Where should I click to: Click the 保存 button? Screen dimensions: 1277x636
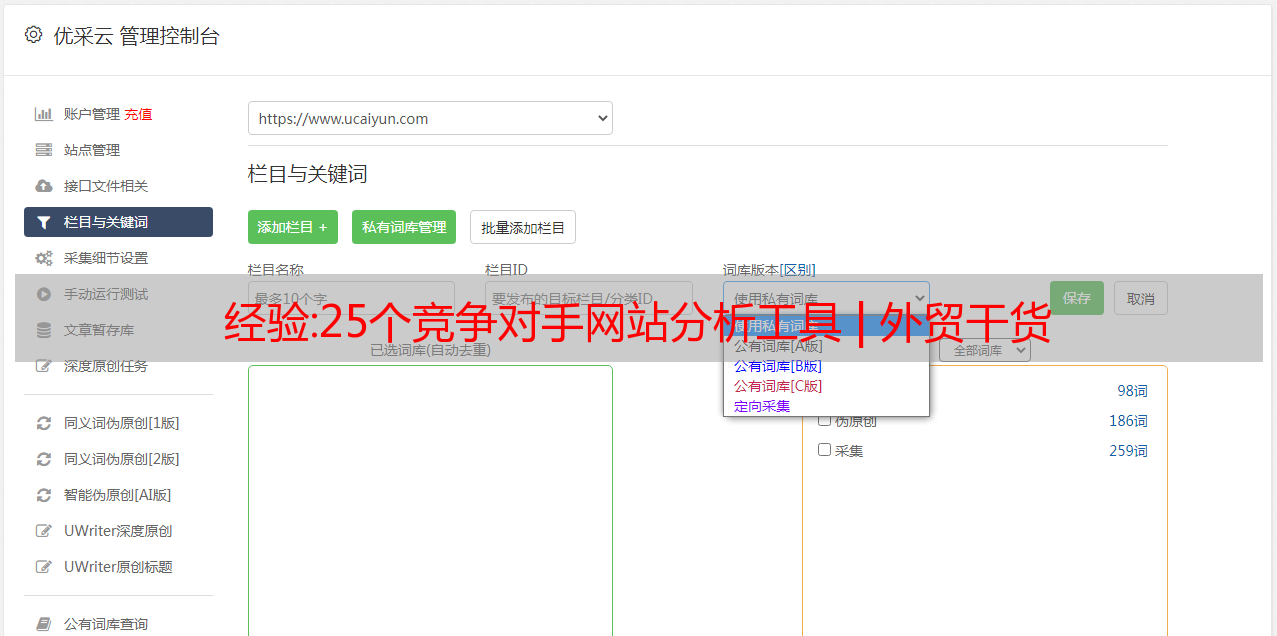1077,298
